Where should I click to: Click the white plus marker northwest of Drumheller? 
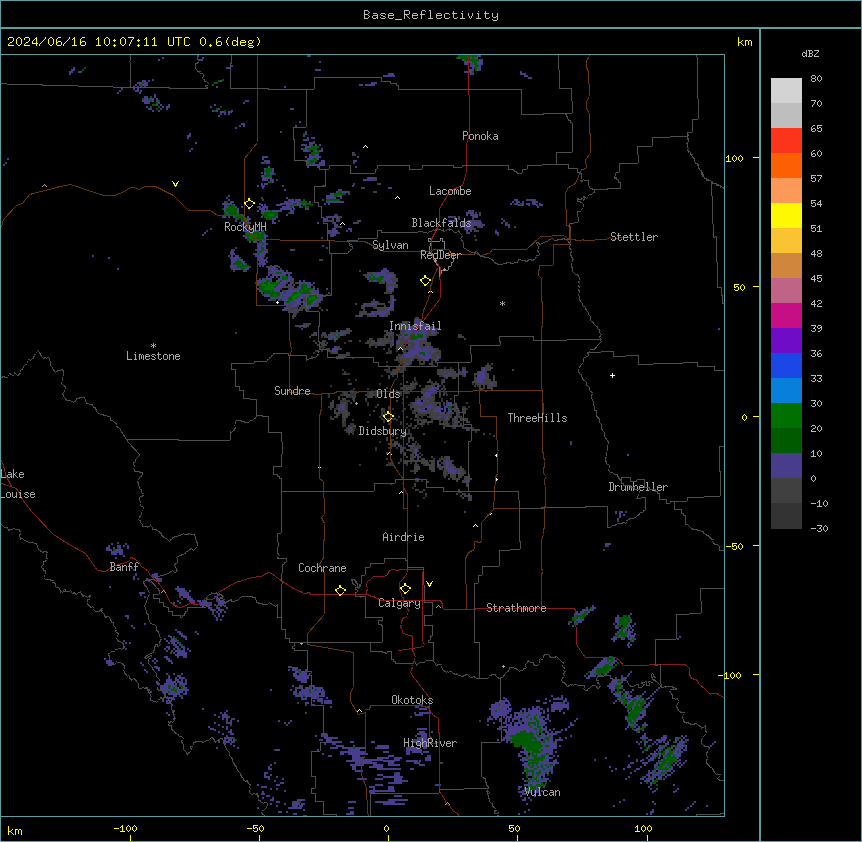[x=612, y=375]
